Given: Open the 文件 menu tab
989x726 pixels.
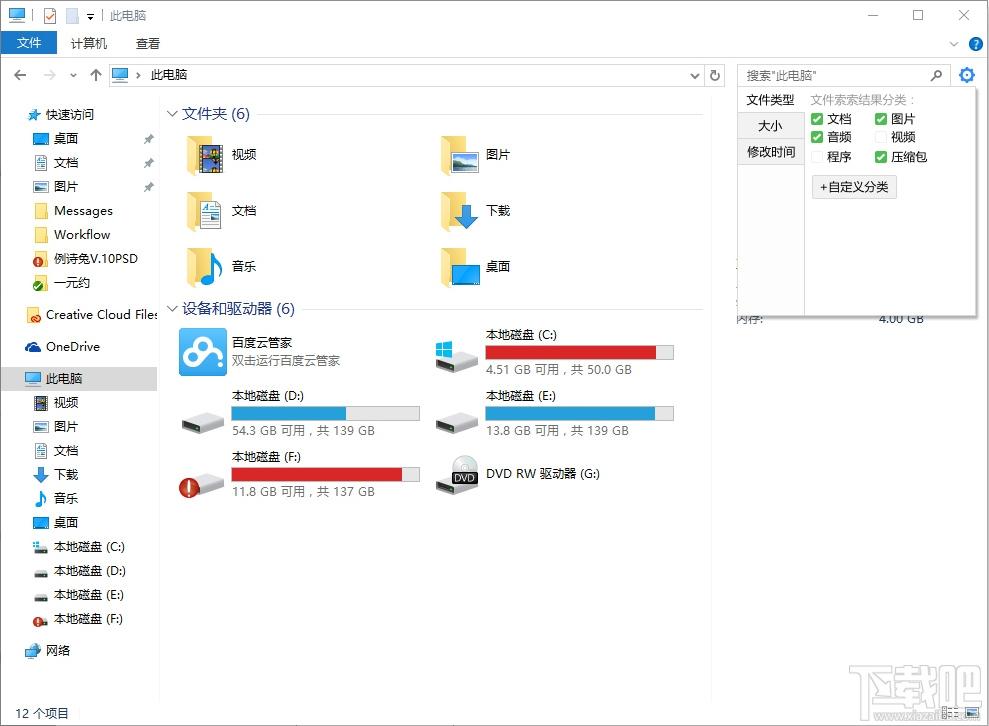Looking at the screenshot, I should (29, 43).
